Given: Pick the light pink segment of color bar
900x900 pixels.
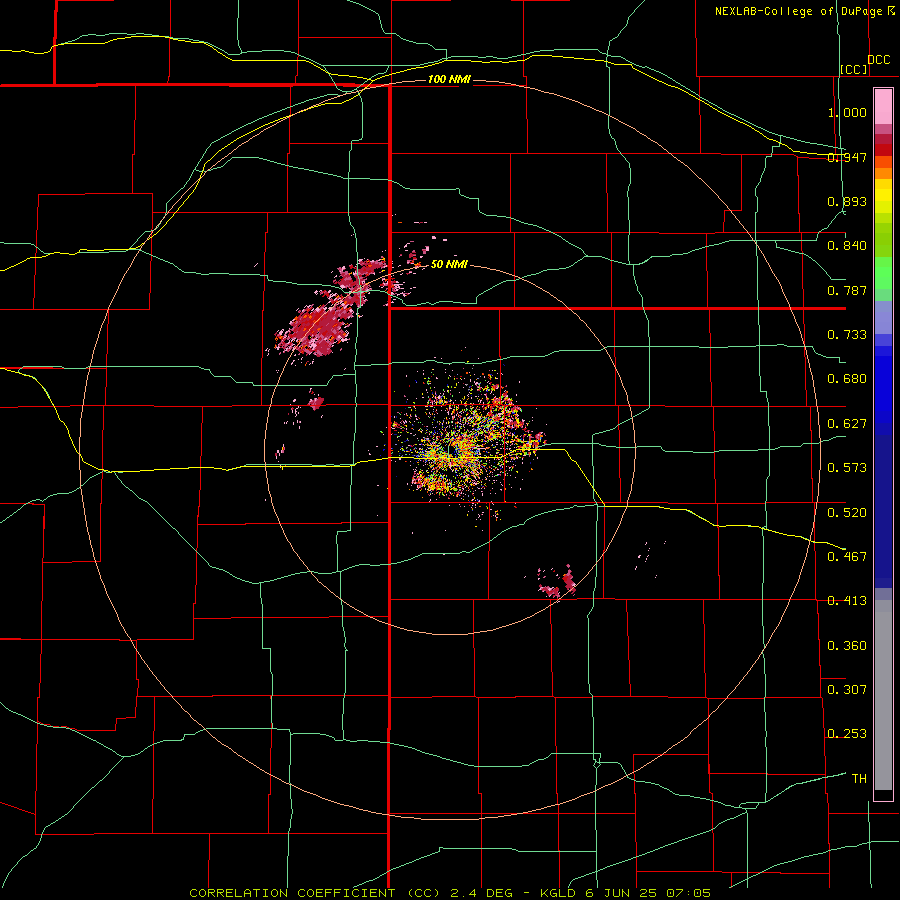Looking at the screenshot, I should pyautogui.click(x=883, y=107).
